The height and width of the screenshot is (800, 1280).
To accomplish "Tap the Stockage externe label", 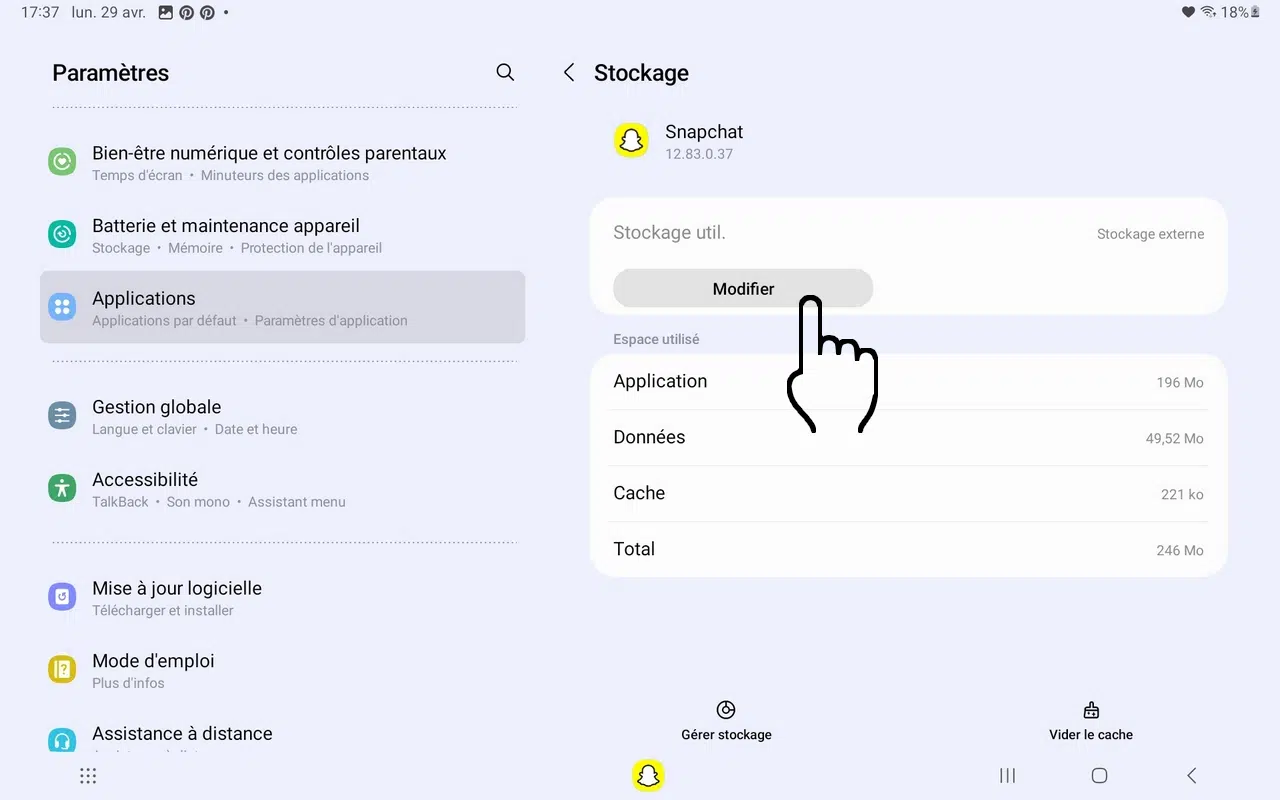I will (1150, 234).
